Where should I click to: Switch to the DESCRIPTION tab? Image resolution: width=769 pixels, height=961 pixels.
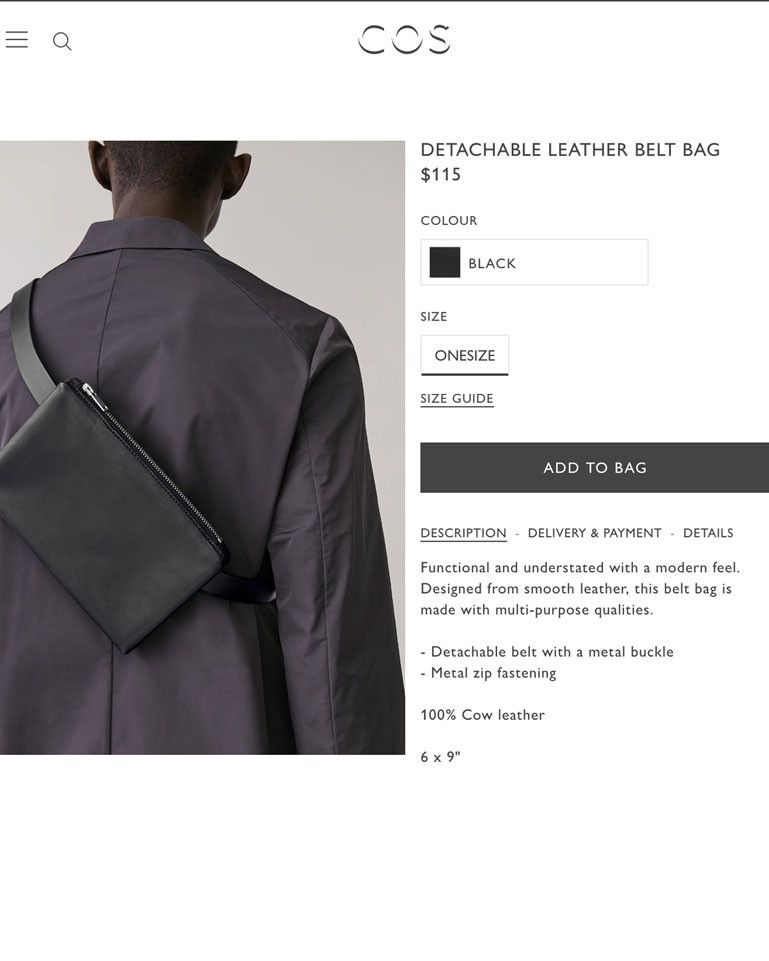click(x=463, y=533)
